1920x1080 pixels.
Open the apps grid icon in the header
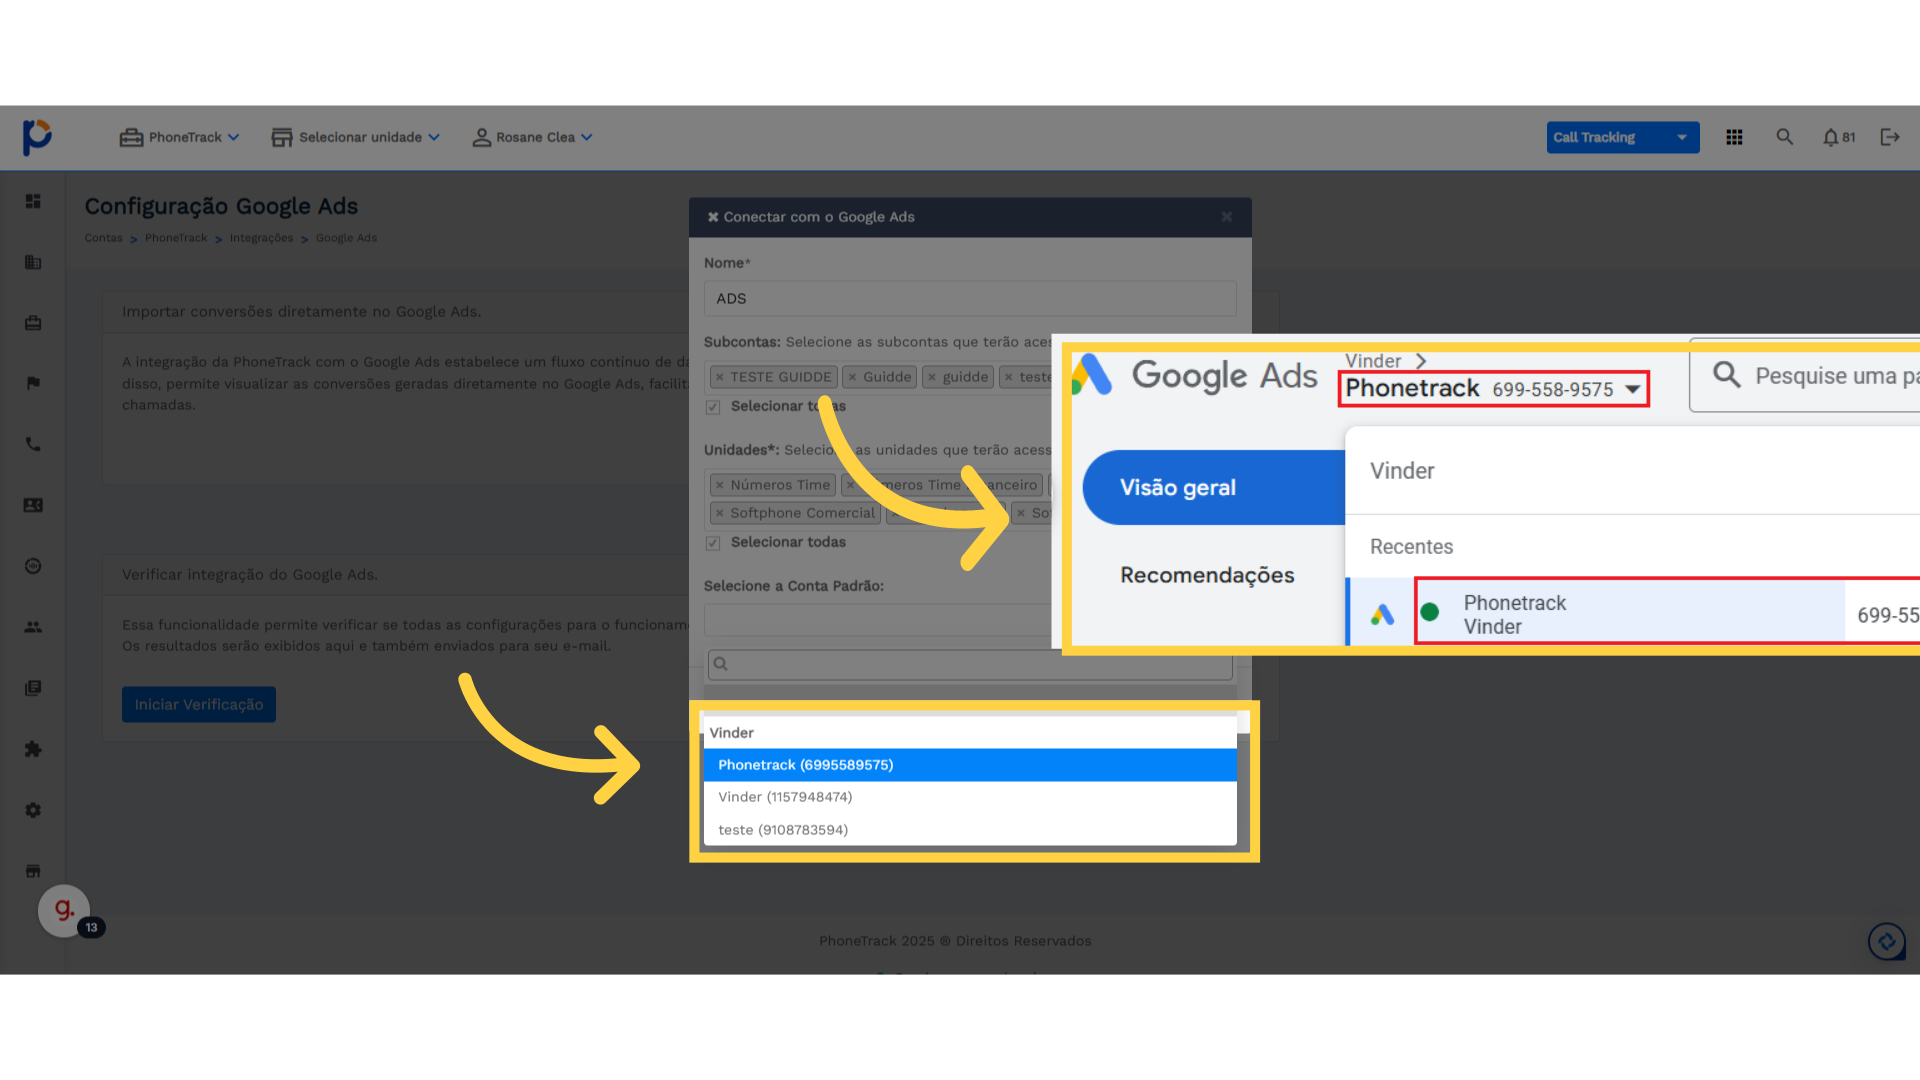1734,137
